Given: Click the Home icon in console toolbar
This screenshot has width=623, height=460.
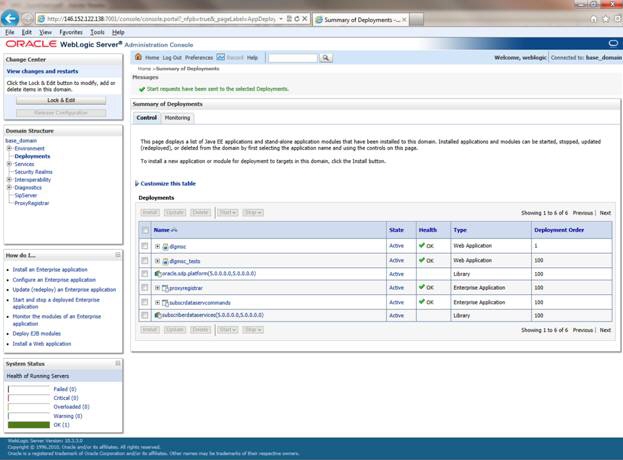Looking at the screenshot, I should pyautogui.click(x=139, y=58).
